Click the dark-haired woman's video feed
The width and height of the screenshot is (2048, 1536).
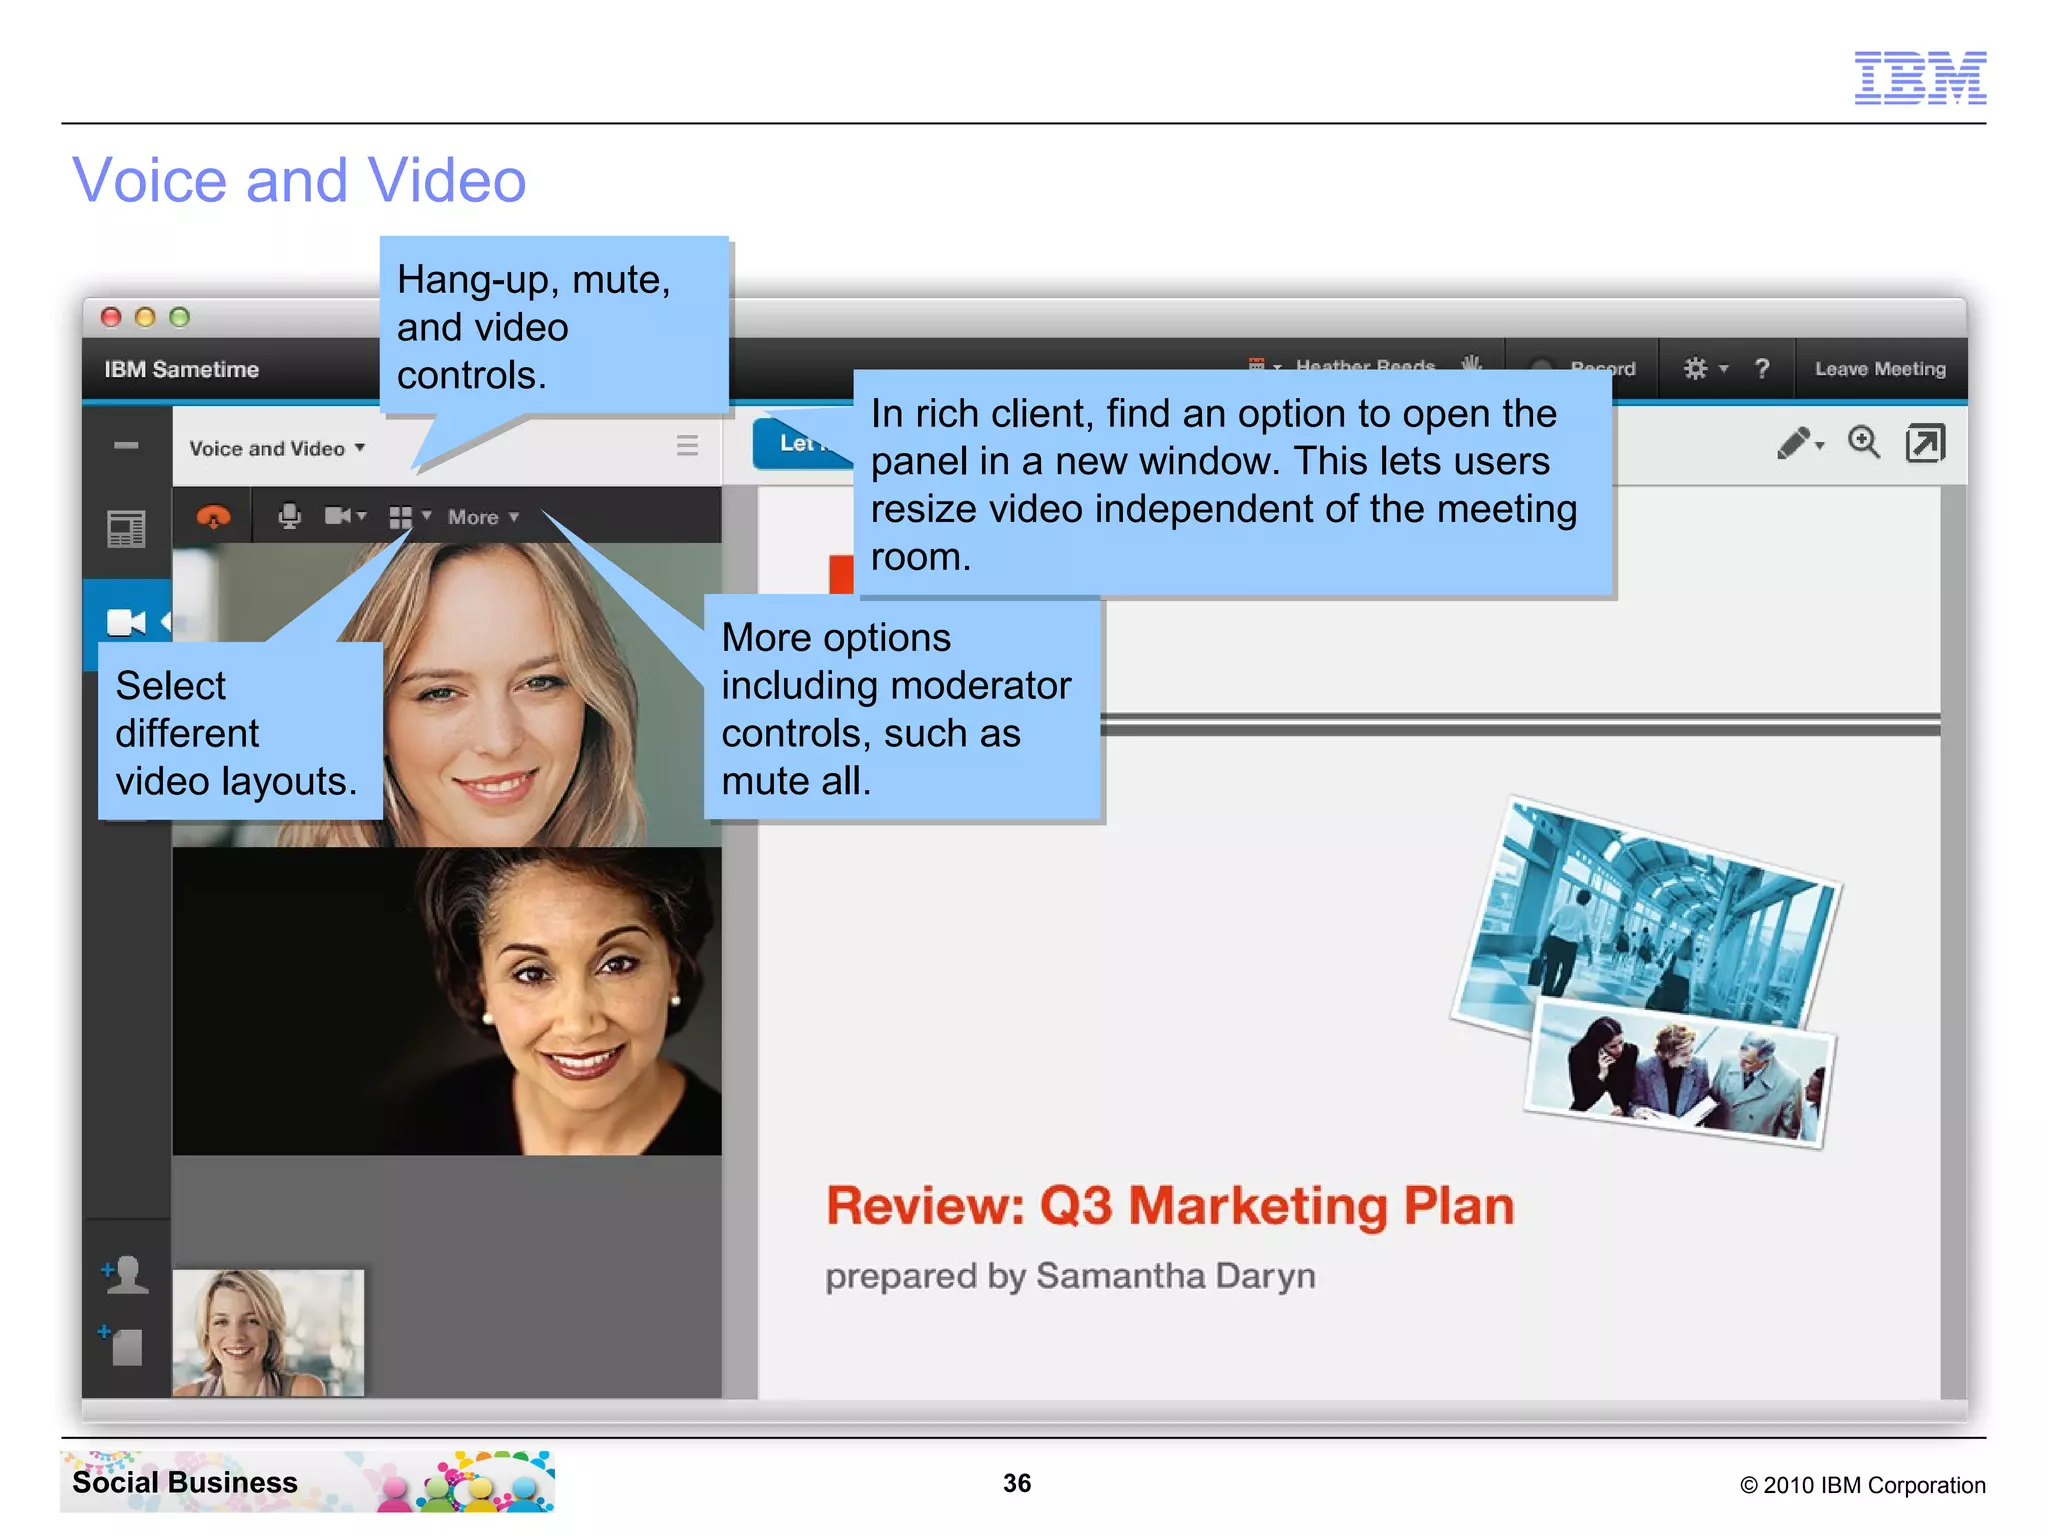[446, 1001]
